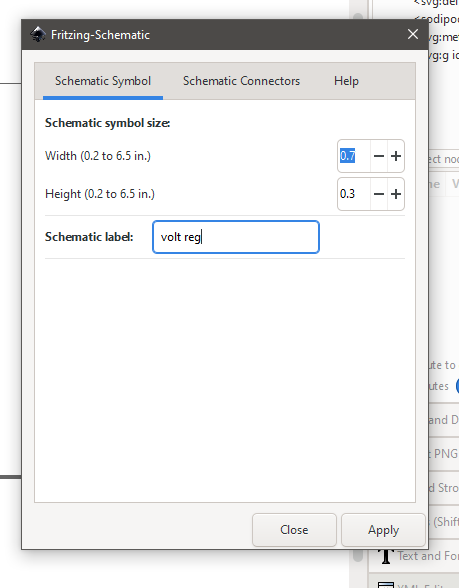Decrease the Height value with minus button
Image resolution: width=459 pixels, height=588 pixels.
click(379, 194)
